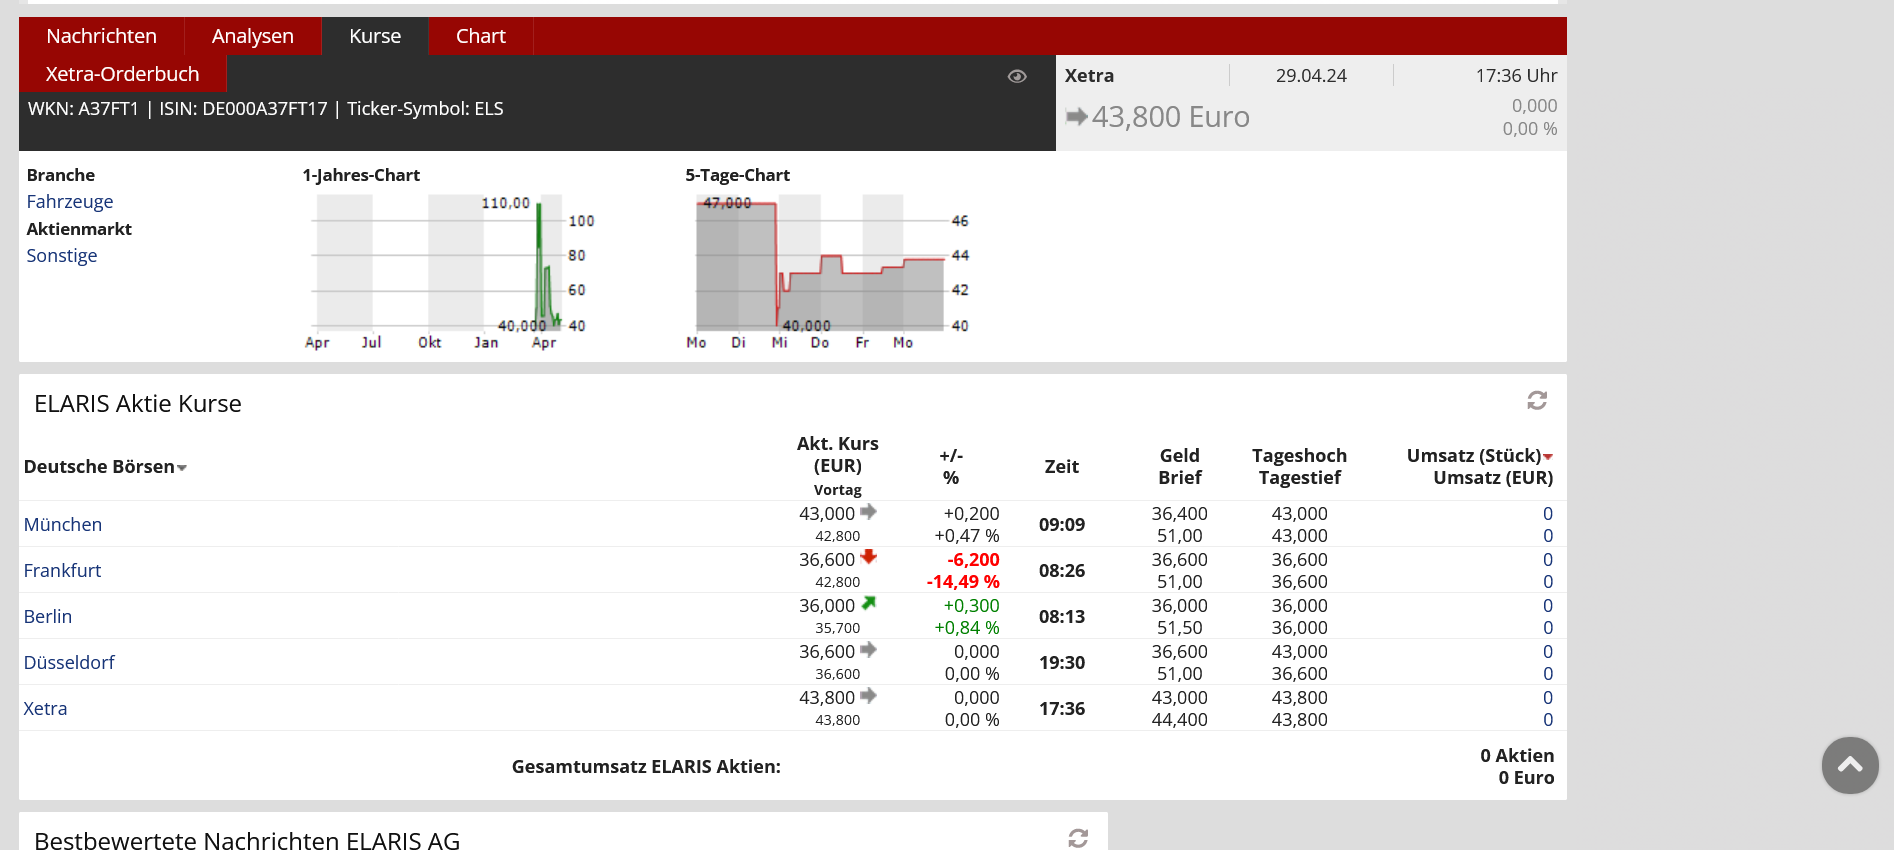Switch to the Analysen tab
Viewport: 1894px width, 850px height.
252,36
